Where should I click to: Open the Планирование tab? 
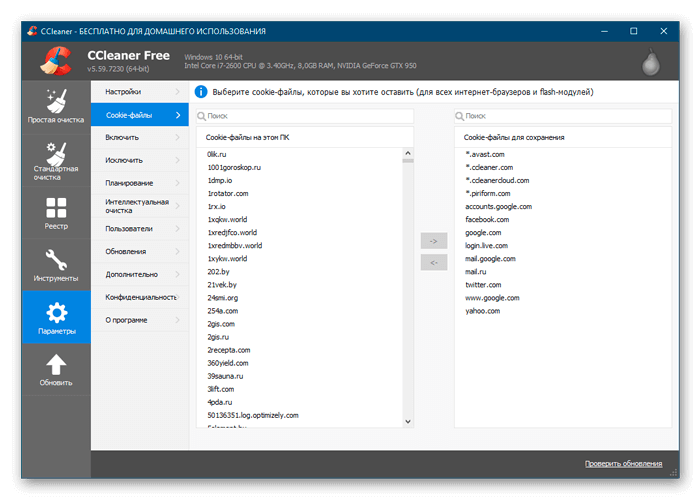pyautogui.click(x=140, y=183)
